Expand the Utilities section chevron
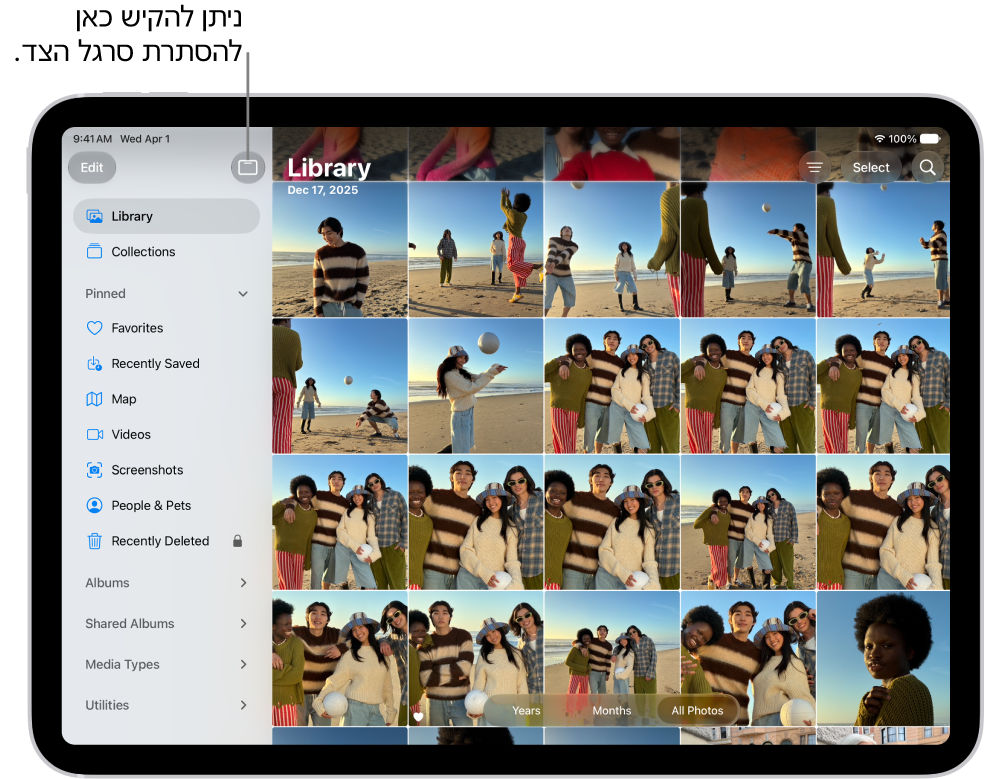 [243, 705]
